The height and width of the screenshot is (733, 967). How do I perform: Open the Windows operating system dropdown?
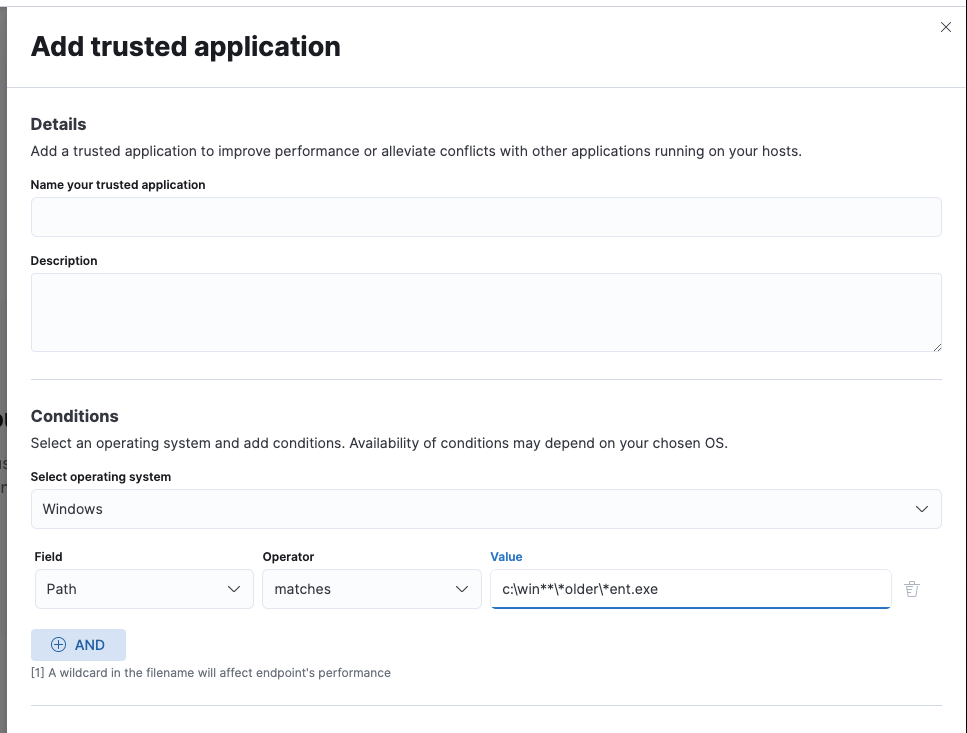(486, 509)
